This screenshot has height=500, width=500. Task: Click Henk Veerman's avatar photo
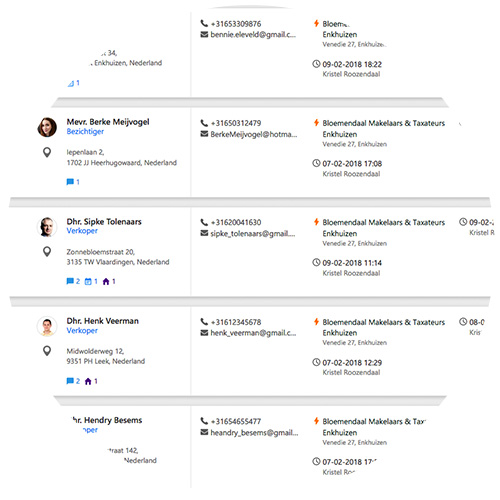pos(47,326)
